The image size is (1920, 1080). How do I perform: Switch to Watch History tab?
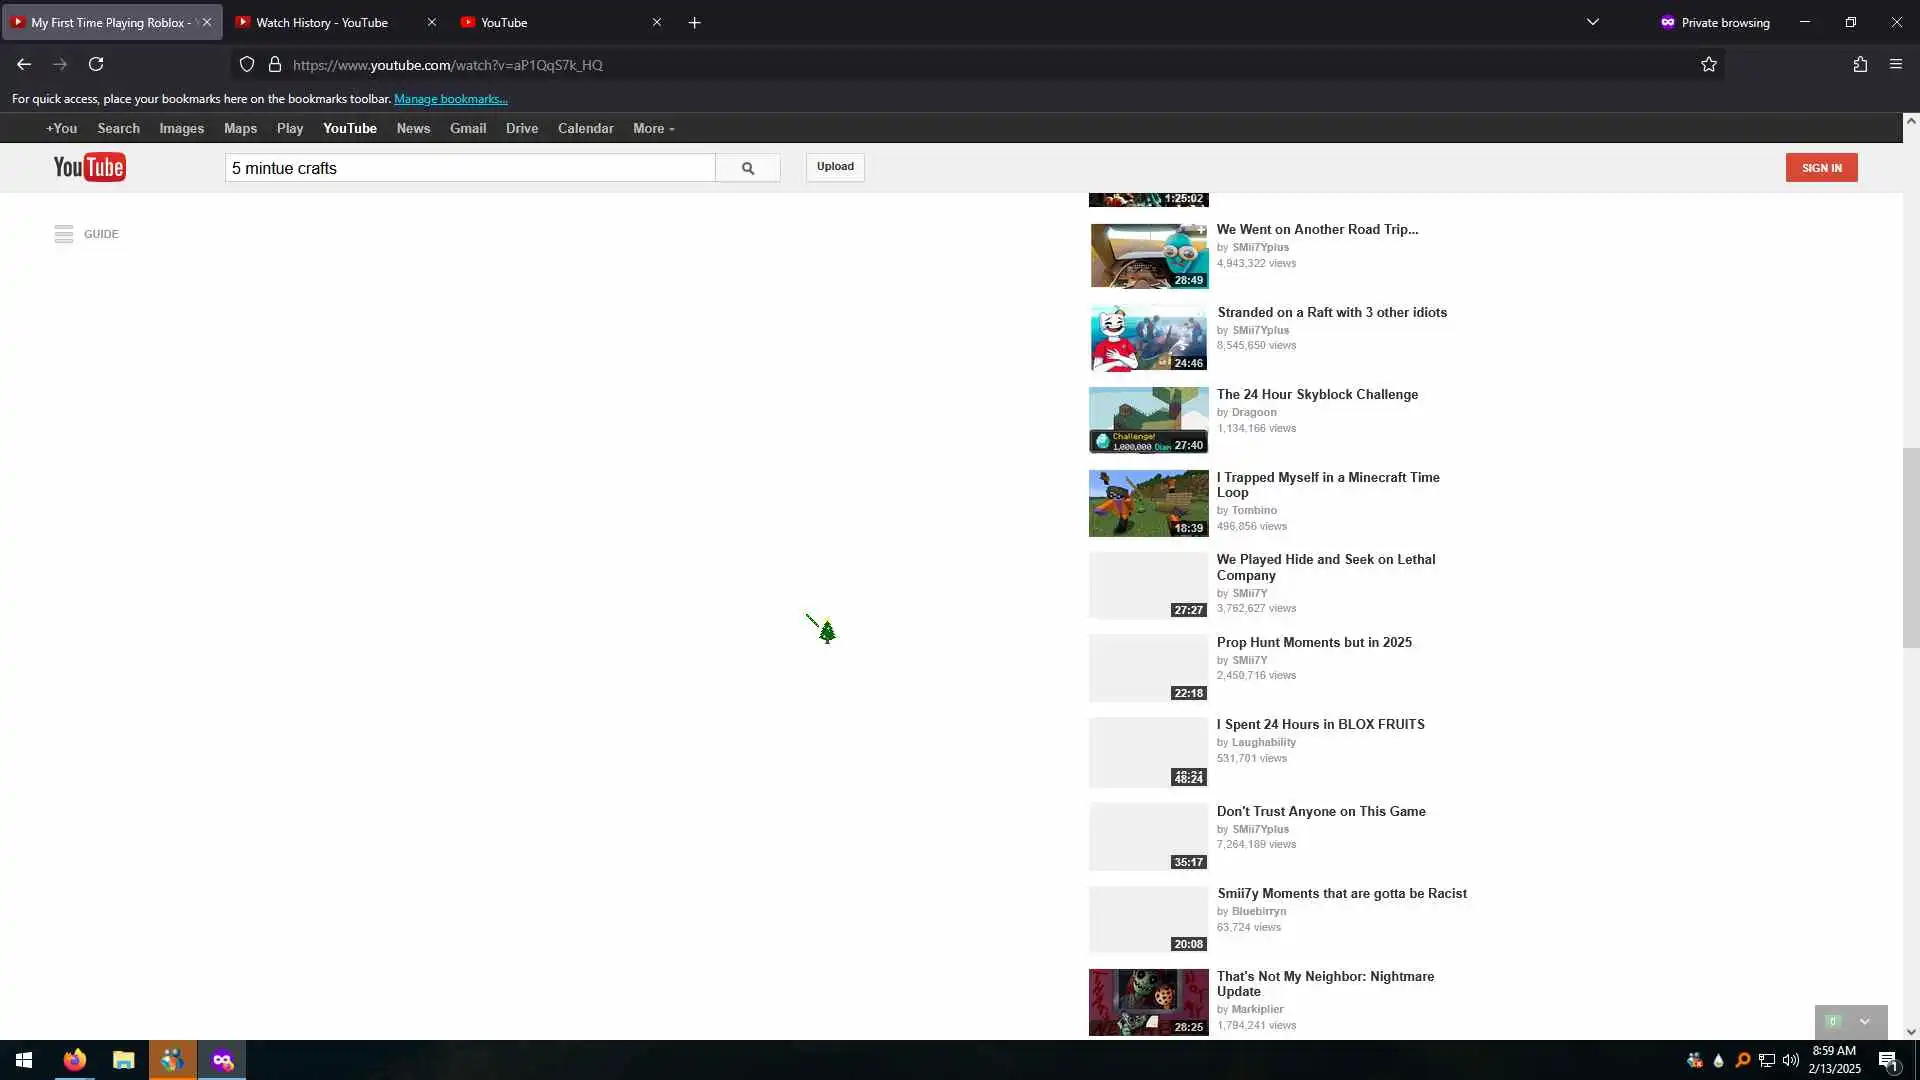(322, 22)
